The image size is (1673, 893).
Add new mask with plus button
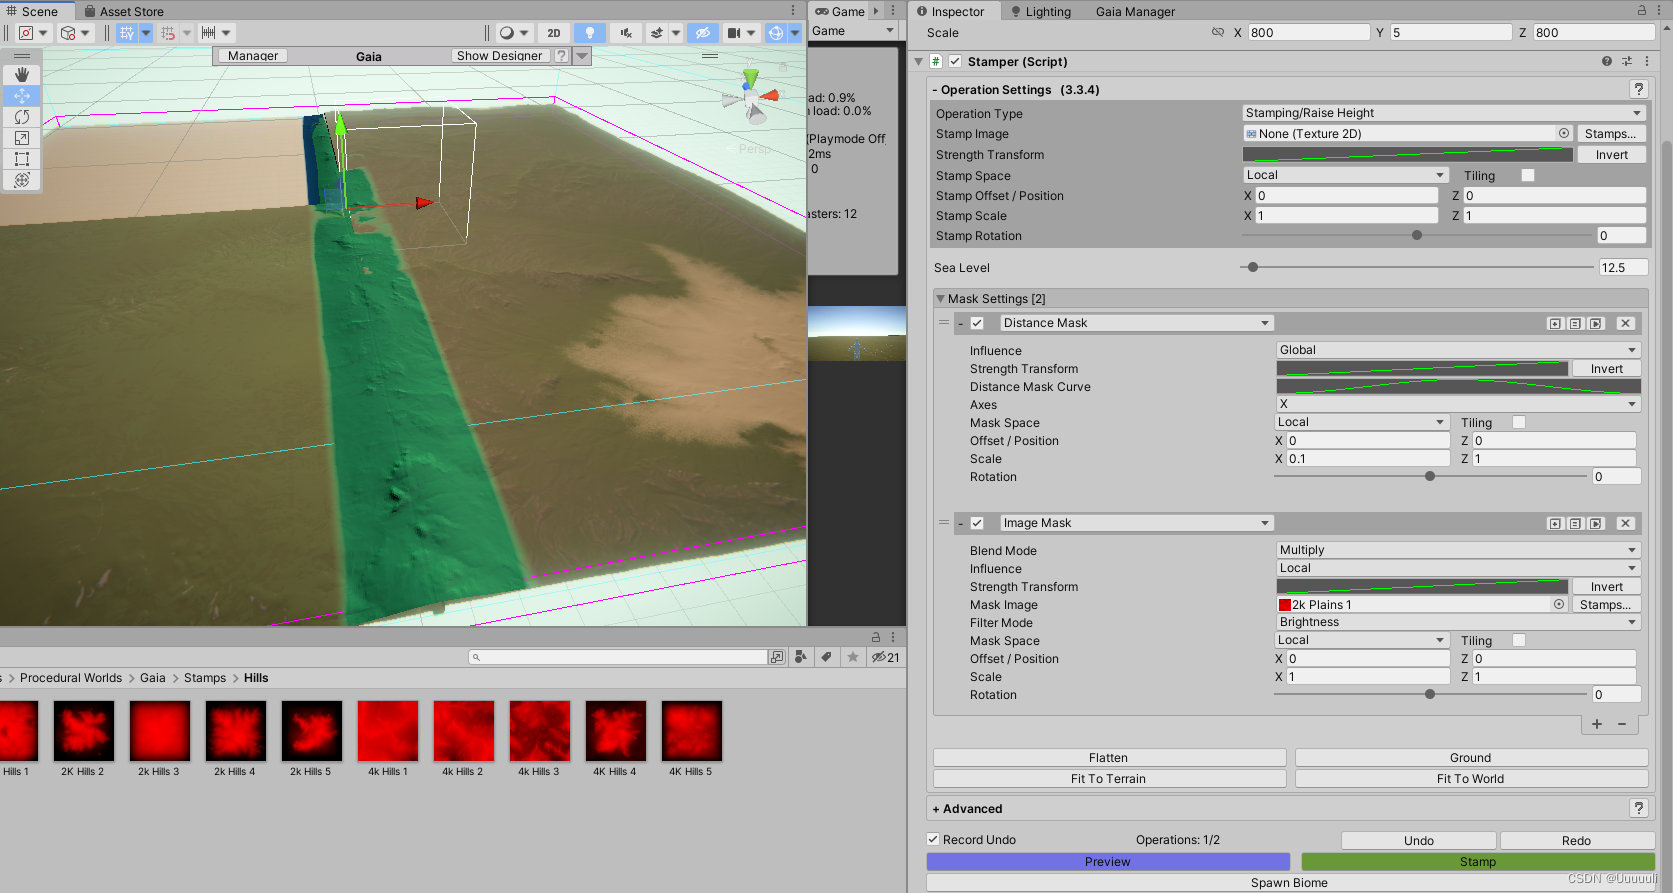tap(1597, 724)
